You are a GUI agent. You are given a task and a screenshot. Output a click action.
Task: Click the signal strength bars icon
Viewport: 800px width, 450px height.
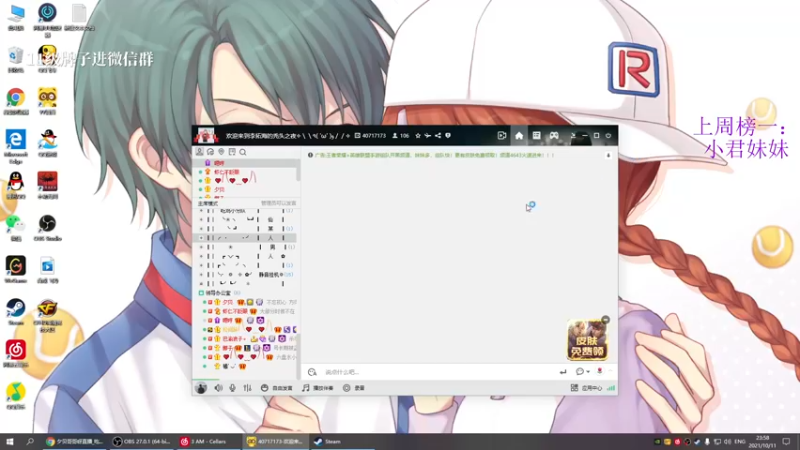(x=611, y=388)
